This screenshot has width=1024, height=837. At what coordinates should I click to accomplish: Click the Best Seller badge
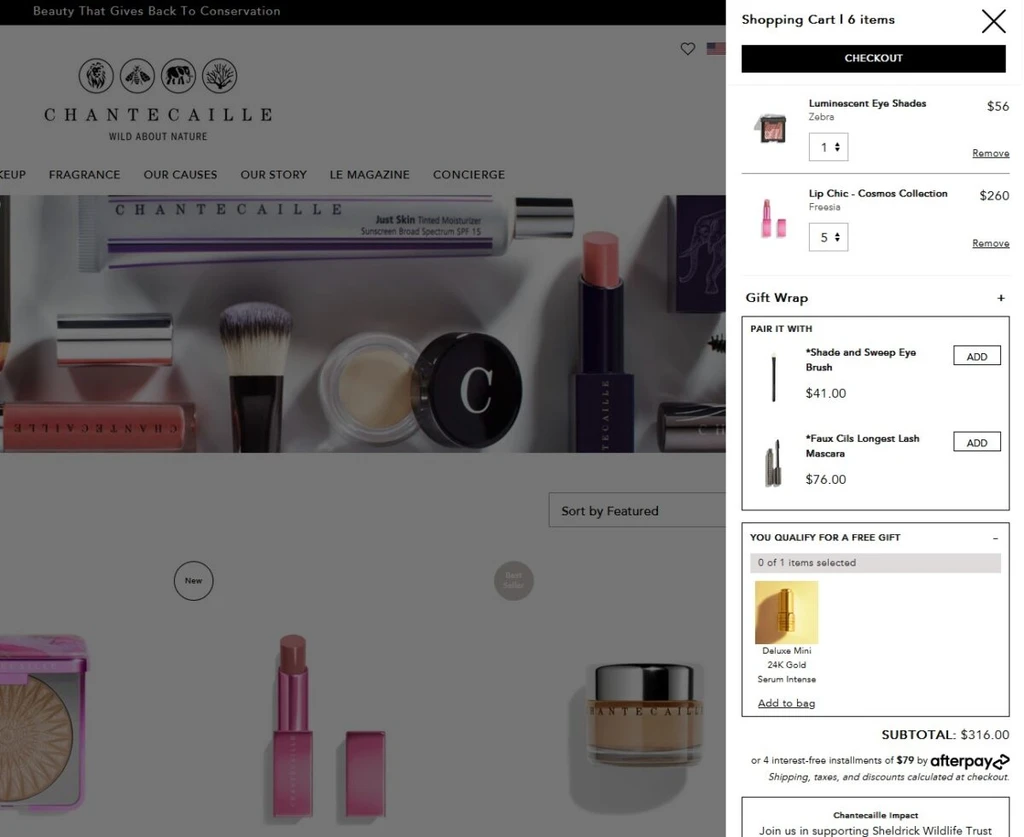[x=513, y=580]
